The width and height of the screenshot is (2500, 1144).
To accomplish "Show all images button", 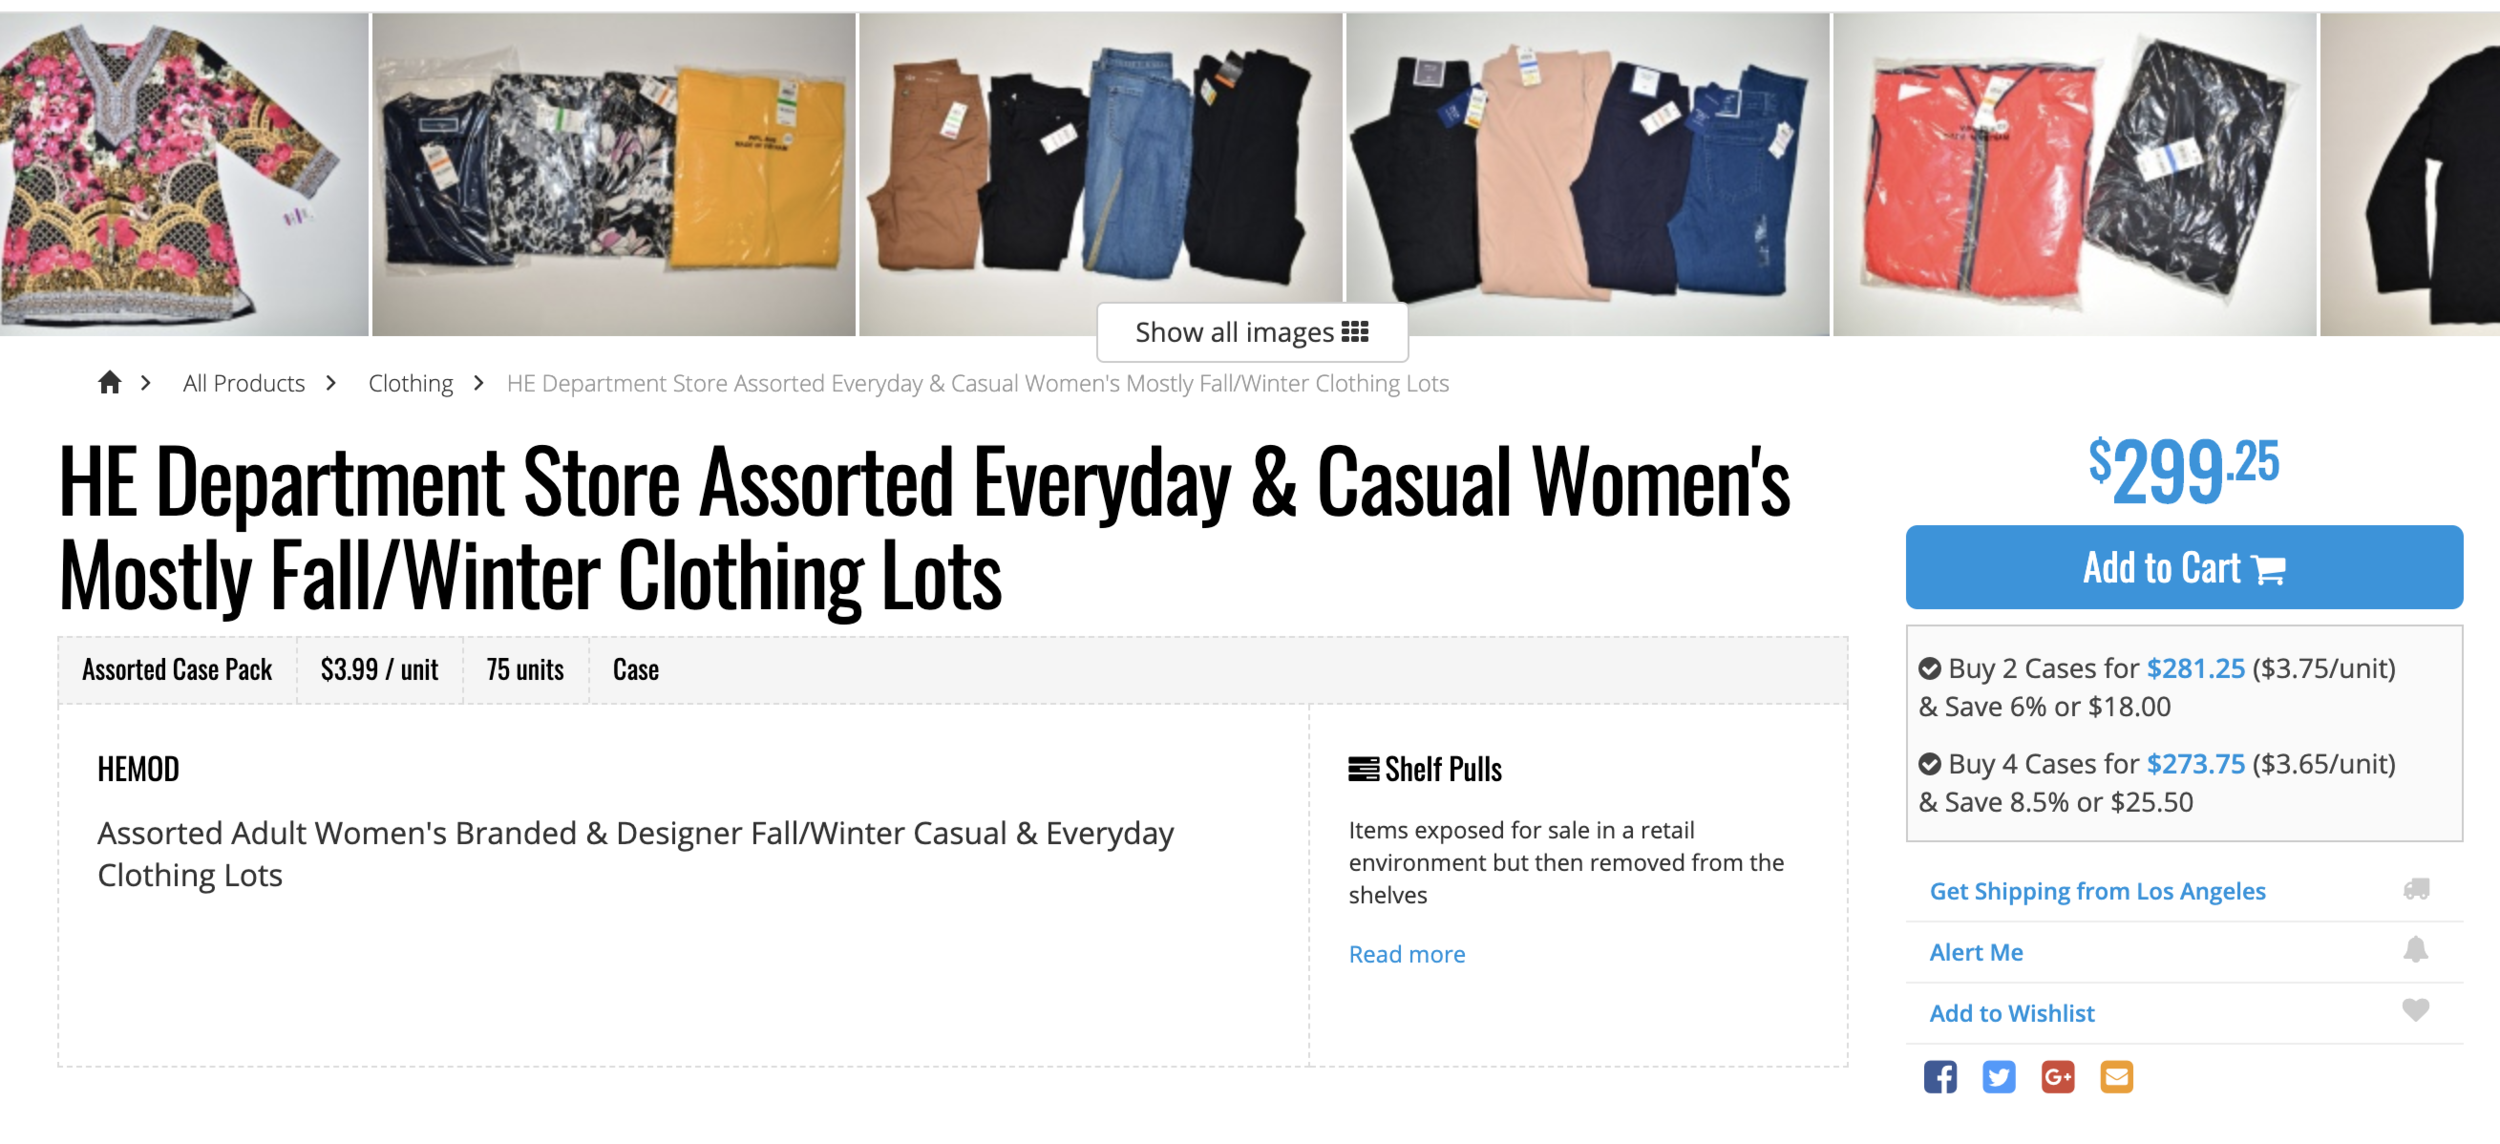I will 1252,332.
